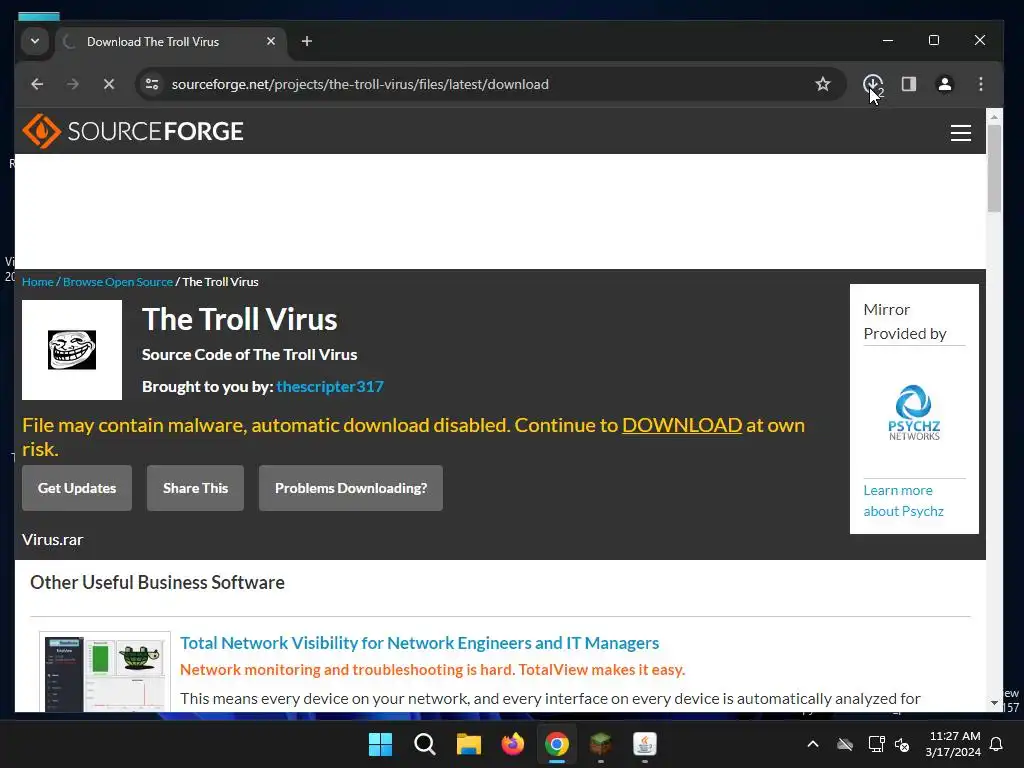The image size is (1024, 768).
Task: Click the troll face project thumbnail
Action: pyautogui.click(x=72, y=350)
